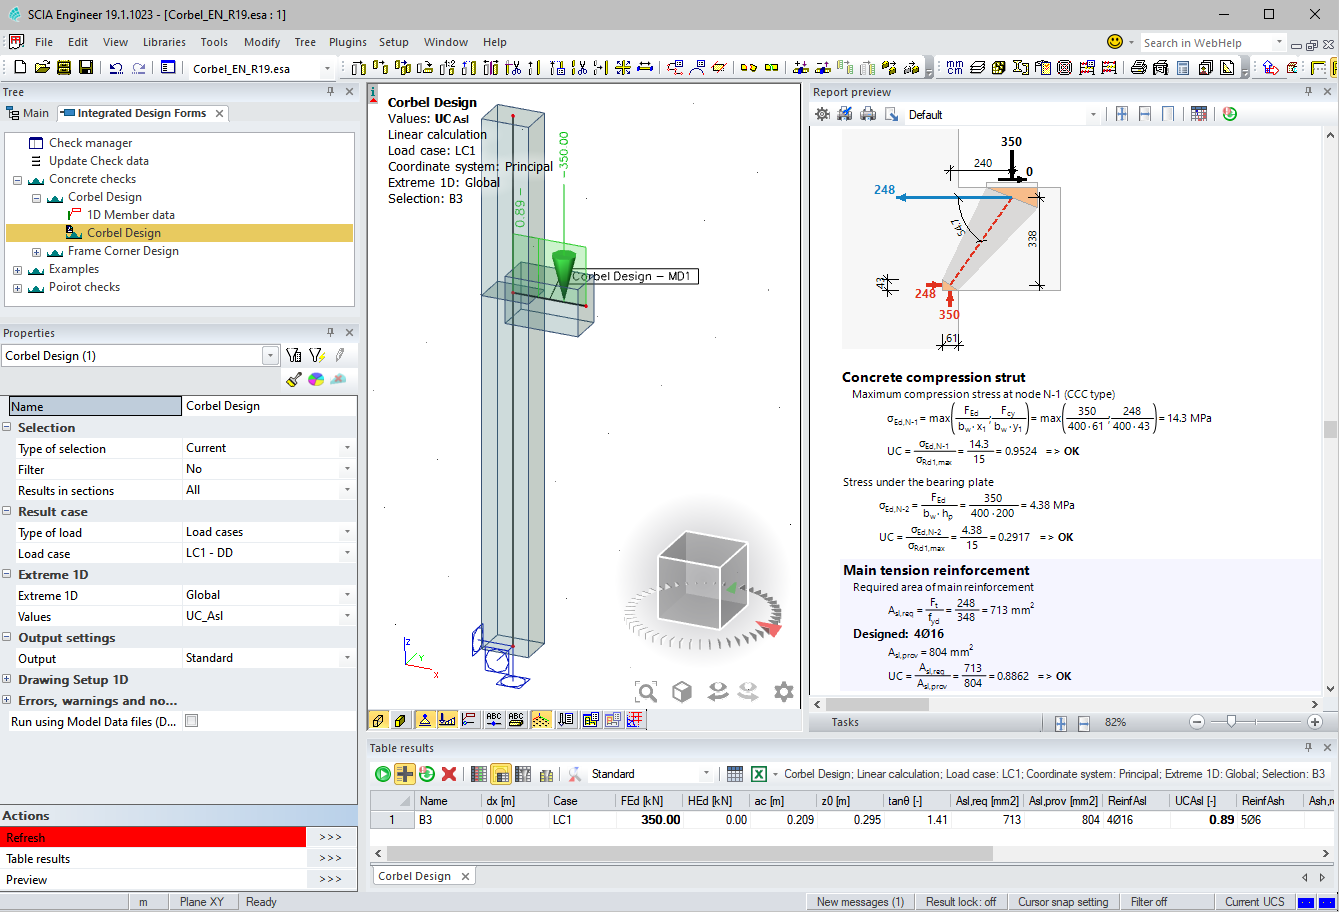Click the color wheel icon in Properties
1339x912 pixels.
coord(316,379)
